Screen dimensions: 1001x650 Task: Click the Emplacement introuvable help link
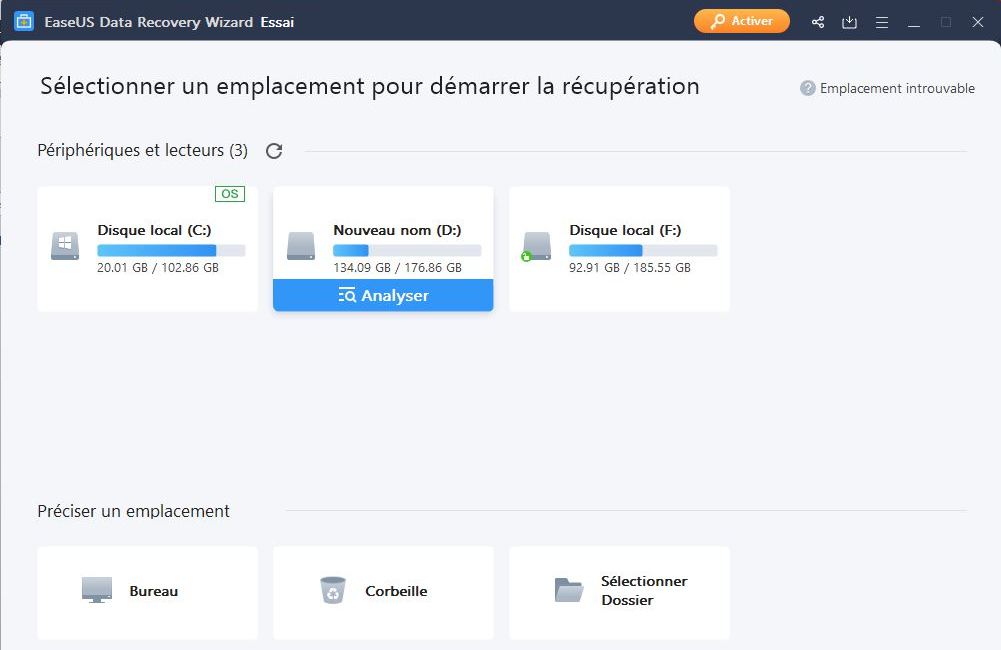click(x=897, y=88)
